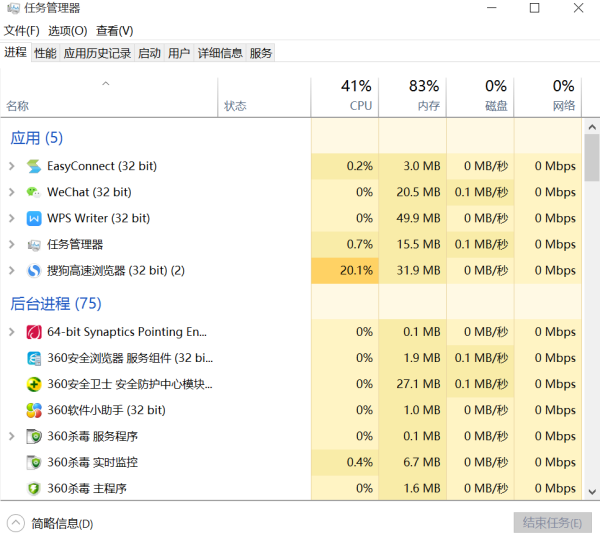600x534 pixels.
Task: Sort by the 83% 内存 column header
Action: tap(412, 98)
